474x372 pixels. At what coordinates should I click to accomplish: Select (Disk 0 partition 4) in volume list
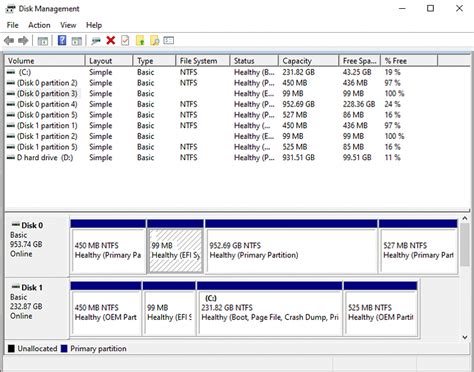(x=222, y=104)
